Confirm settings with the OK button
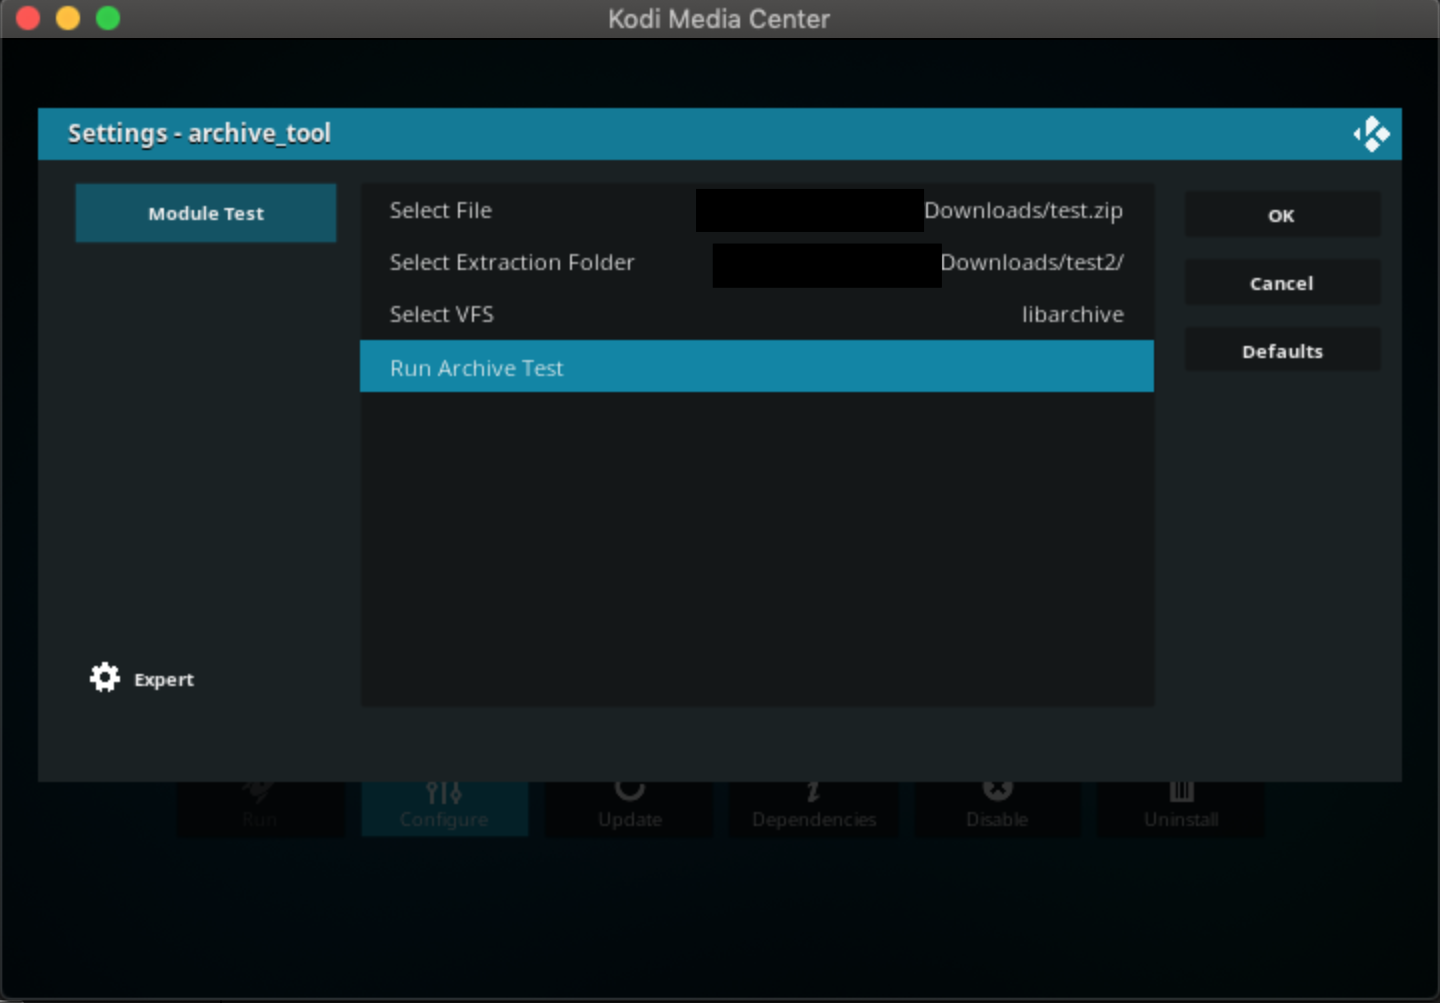The image size is (1440, 1003). pos(1282,215)
